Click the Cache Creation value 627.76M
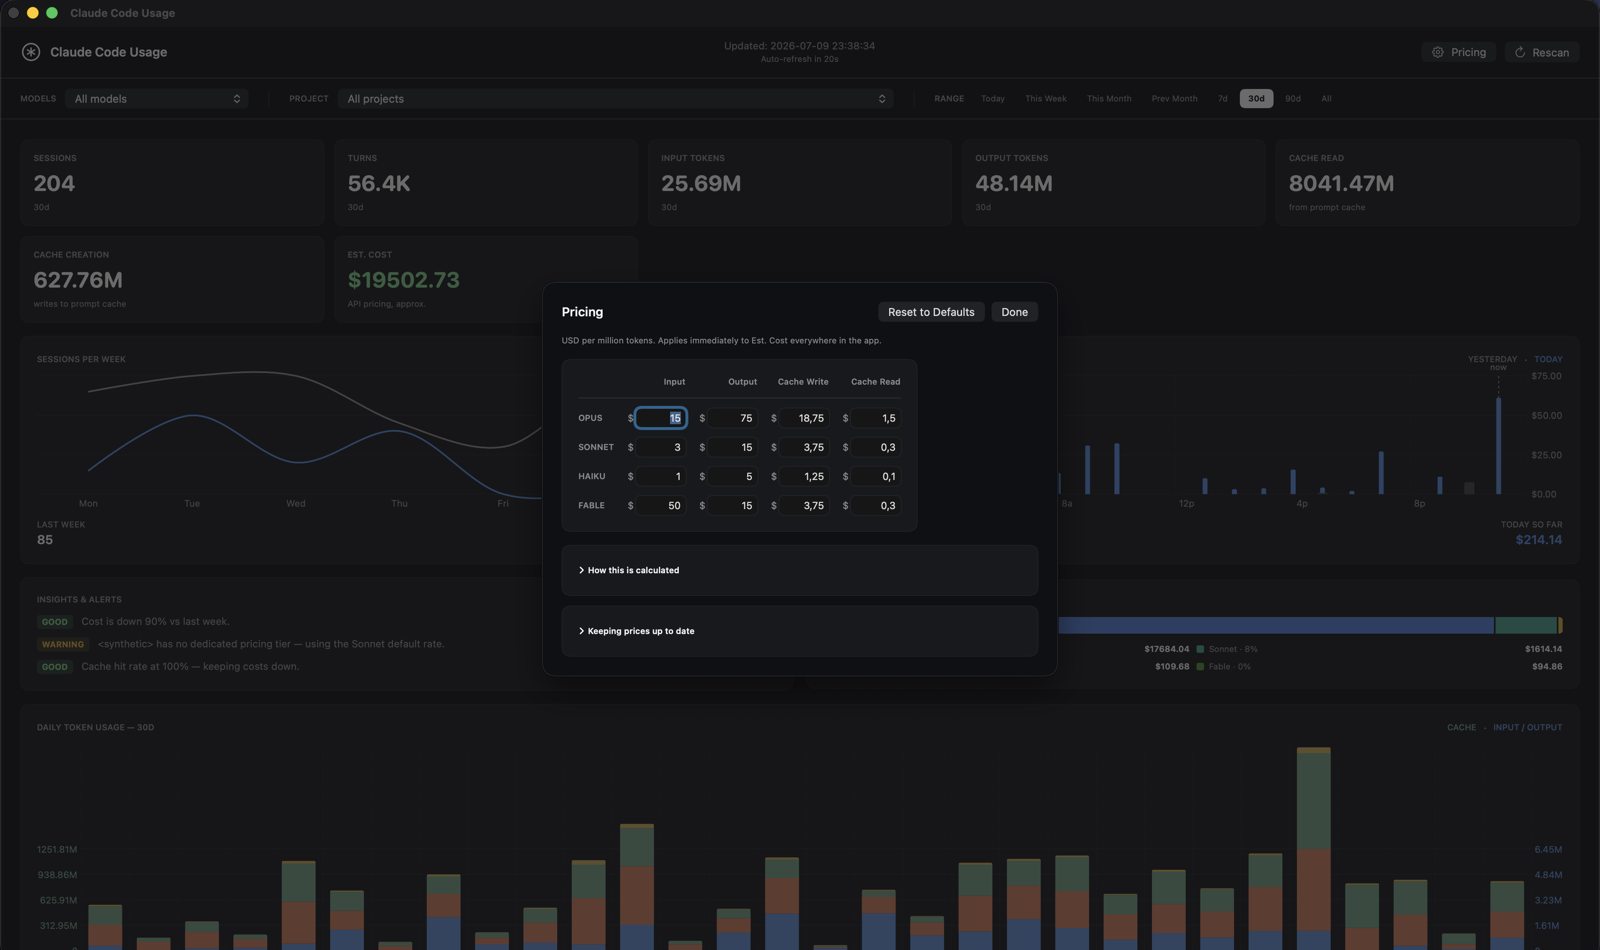 tap(78, 280)
